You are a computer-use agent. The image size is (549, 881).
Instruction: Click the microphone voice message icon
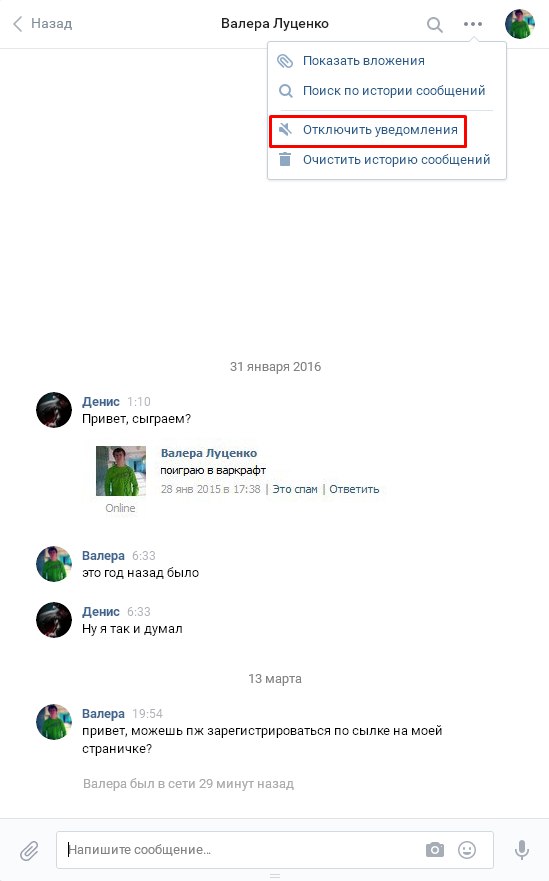pyautogui.click(x=522, y=850)
